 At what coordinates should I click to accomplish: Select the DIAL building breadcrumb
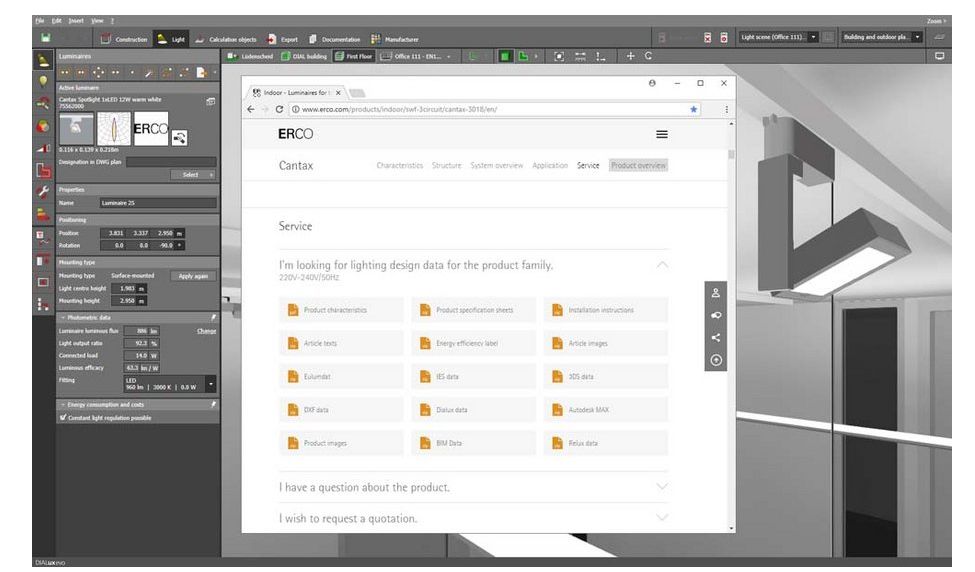point(304,57)
